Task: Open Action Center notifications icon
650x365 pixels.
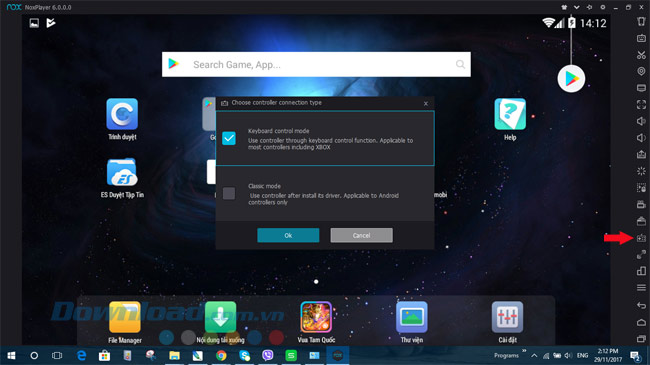Action: pyautogui.click(x=635, y=355)
